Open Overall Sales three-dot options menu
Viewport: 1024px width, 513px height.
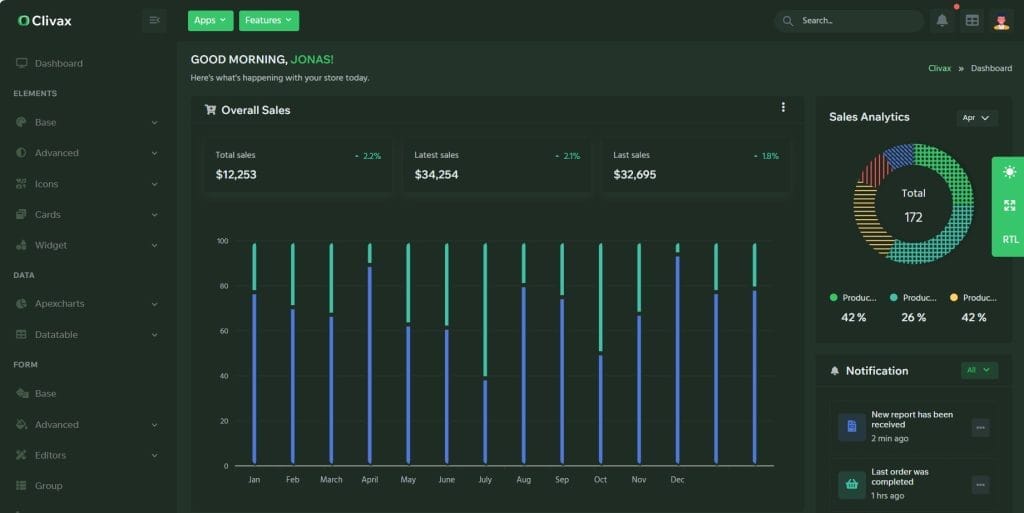tap(783, 108)
